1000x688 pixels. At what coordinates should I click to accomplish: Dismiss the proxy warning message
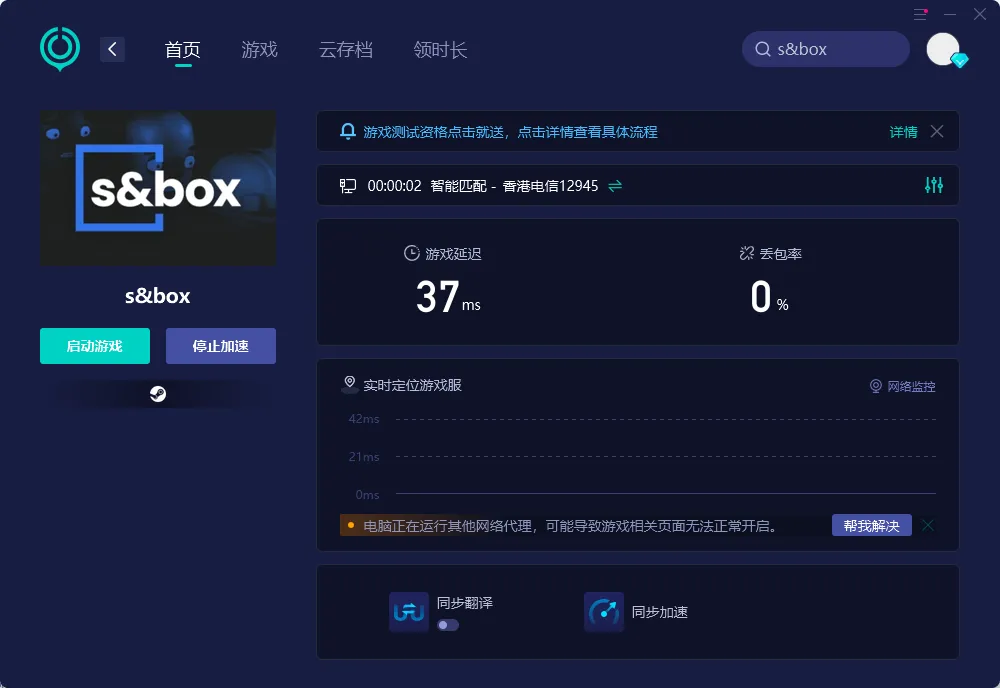pyautogui.click(x=928, y=525)
